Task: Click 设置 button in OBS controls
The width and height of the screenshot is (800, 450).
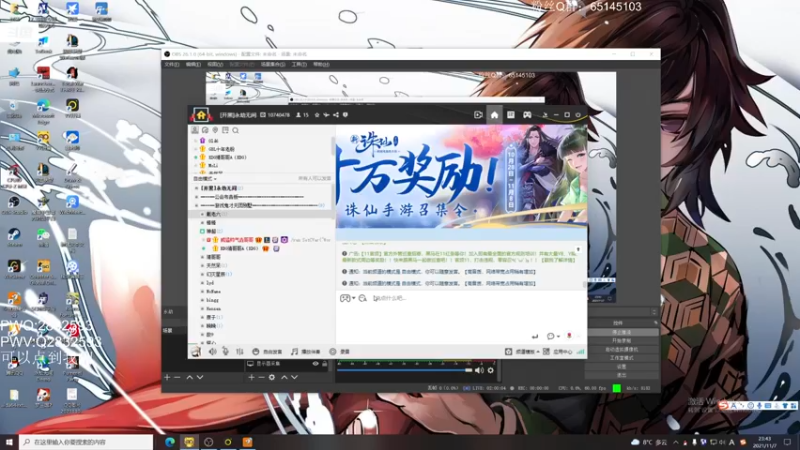Action: [x=621, y=366]
